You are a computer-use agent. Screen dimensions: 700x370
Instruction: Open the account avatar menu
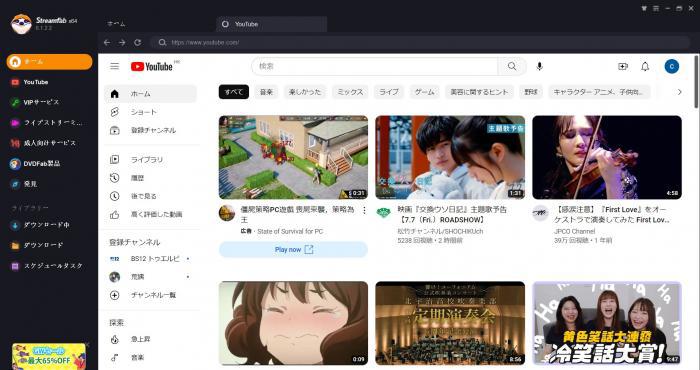671,67
